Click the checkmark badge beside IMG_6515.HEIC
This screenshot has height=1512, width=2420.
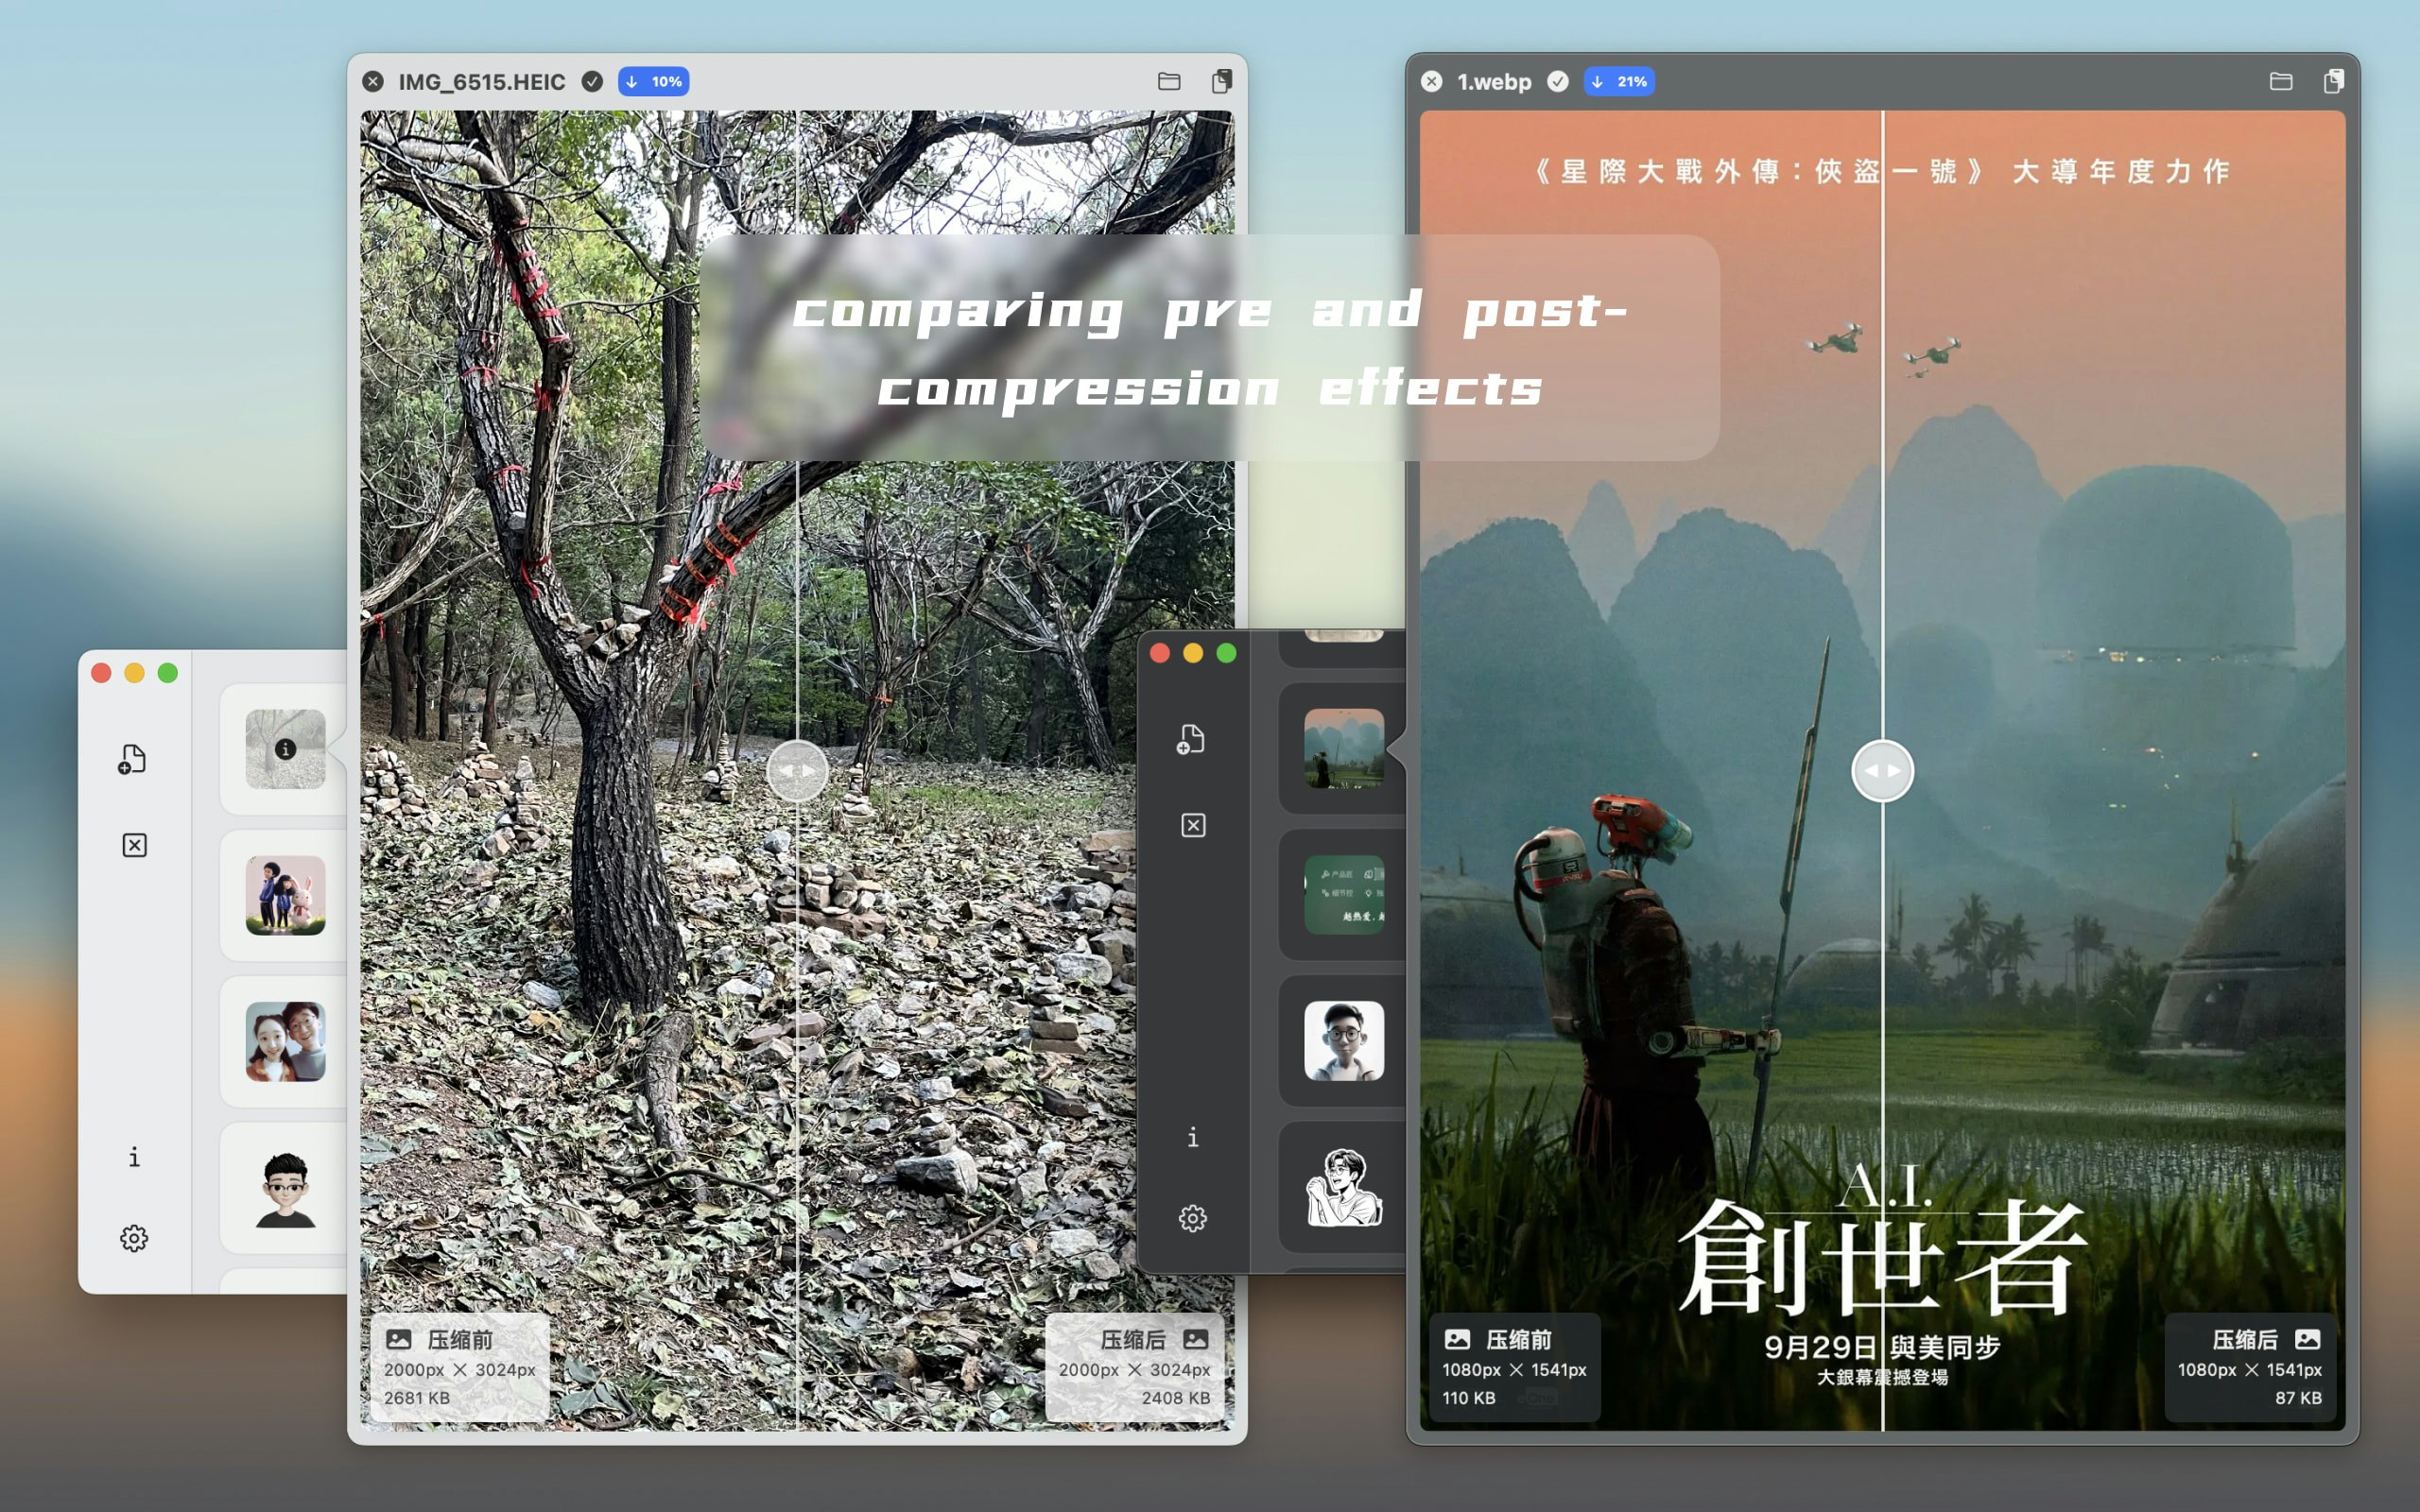(x=592, y=82)
